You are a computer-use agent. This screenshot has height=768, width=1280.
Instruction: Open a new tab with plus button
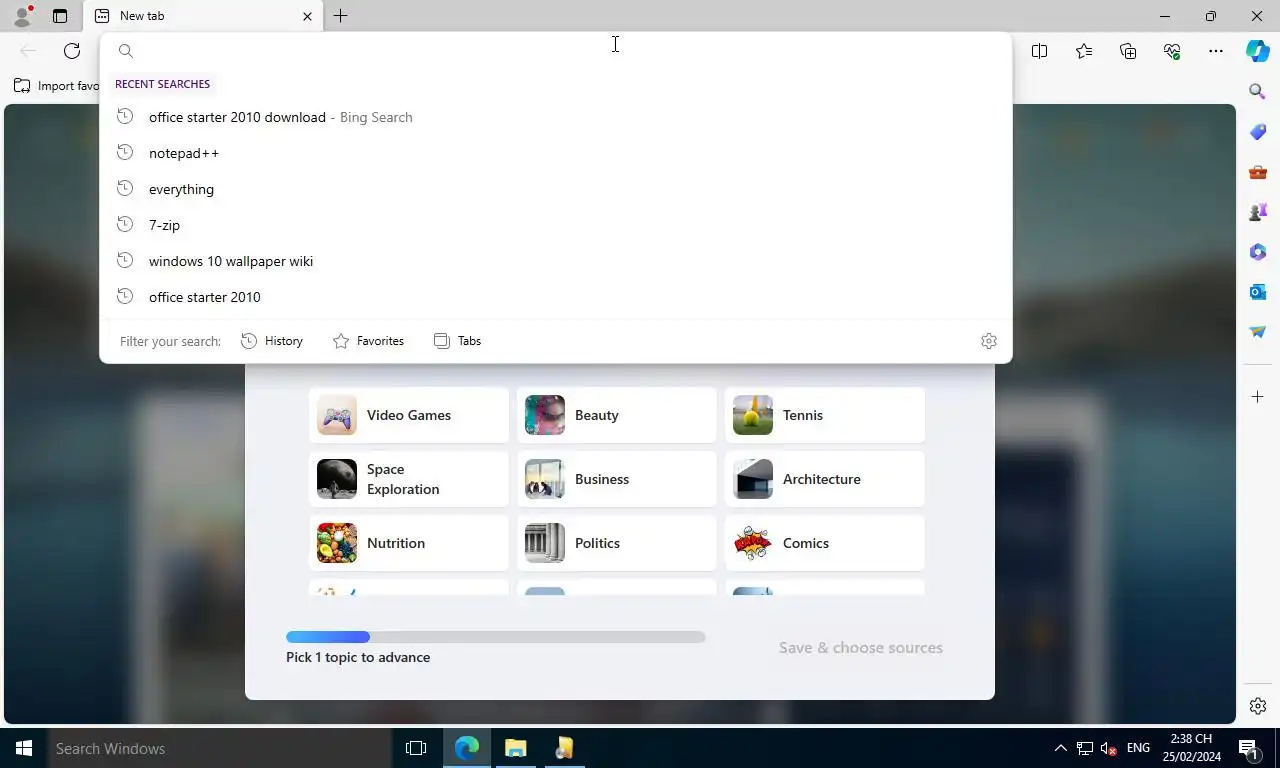340,16
